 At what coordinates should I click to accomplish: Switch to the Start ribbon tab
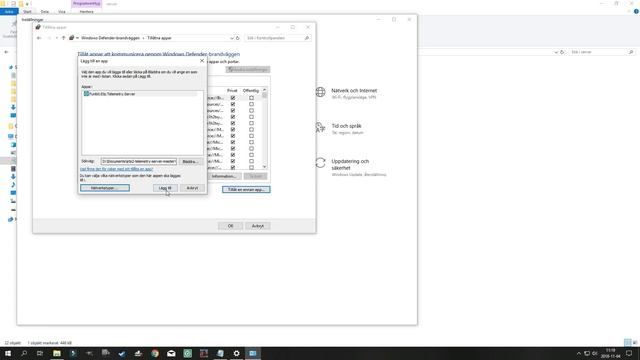27,11
